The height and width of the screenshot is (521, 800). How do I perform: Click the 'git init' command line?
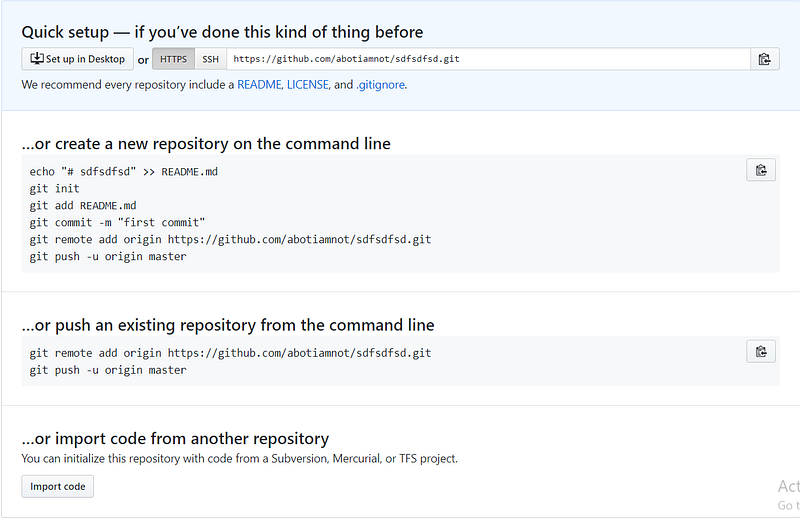[55, 188]
